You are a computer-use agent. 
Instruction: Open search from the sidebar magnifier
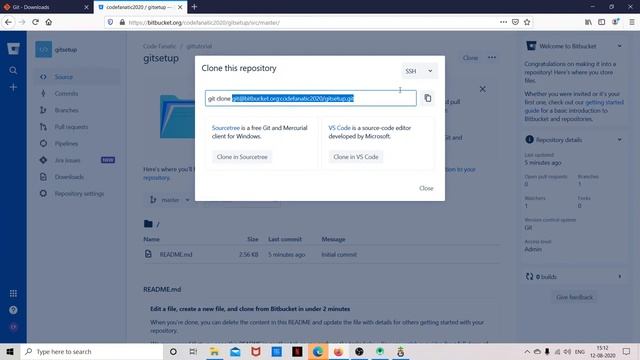click(x=13, y=70)
